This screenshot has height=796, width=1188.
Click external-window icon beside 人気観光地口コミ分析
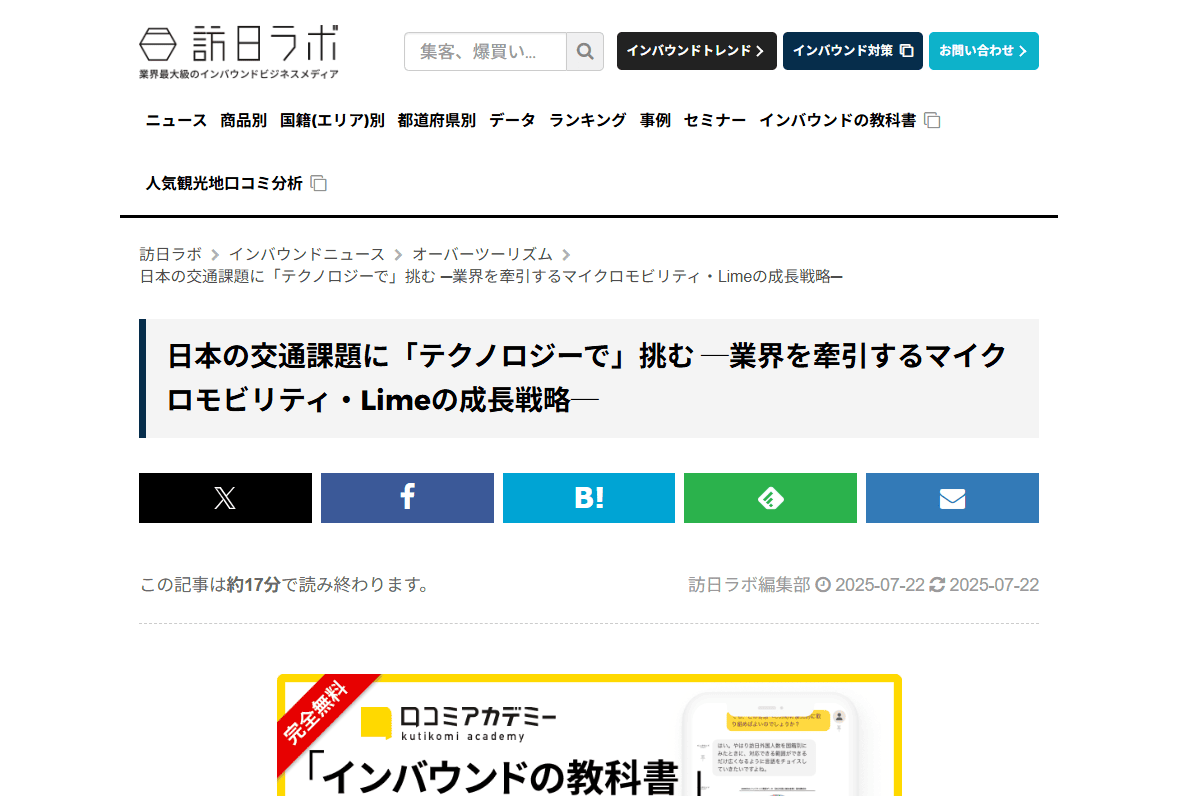click(x=319, y=183)
